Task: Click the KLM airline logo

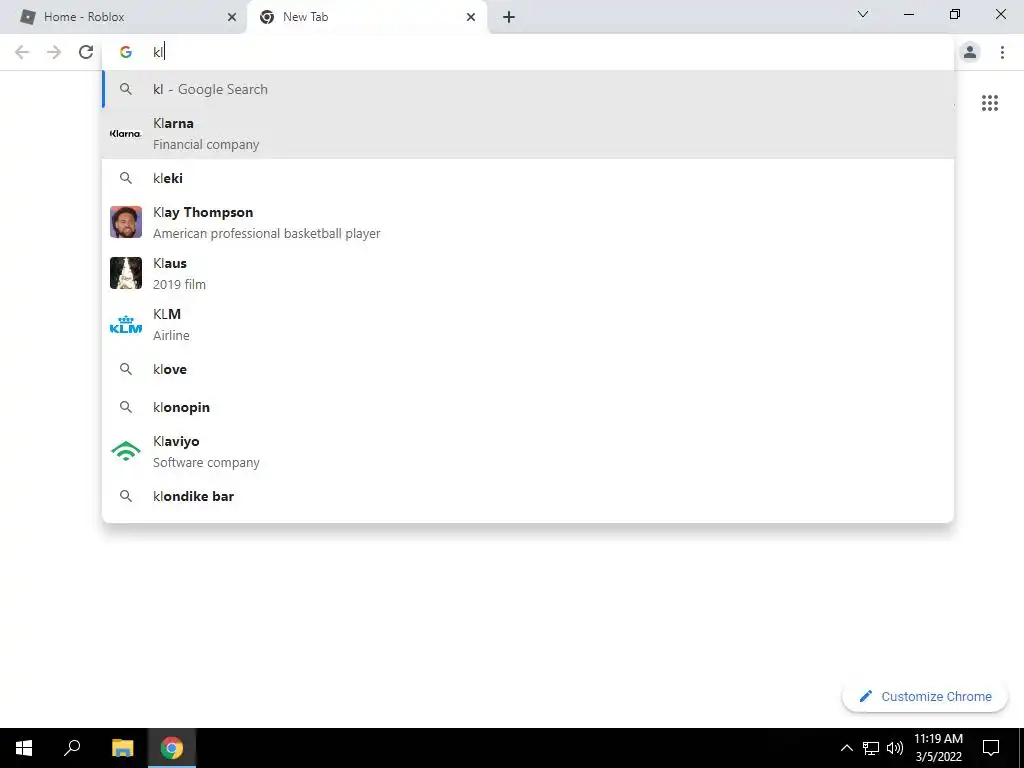Action: pos(125,324)
